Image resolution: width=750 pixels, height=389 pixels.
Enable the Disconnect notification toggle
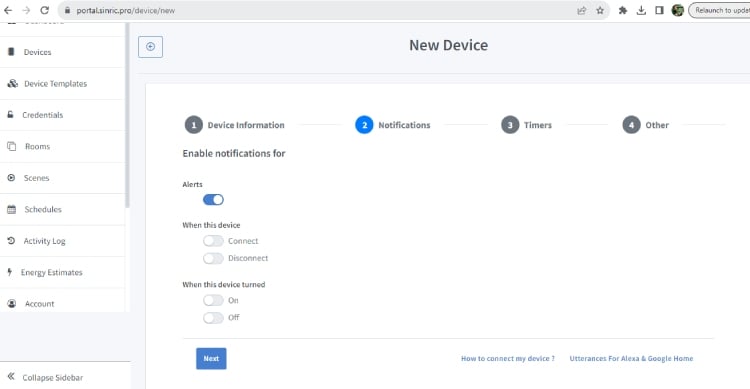(x=213, y=258)
